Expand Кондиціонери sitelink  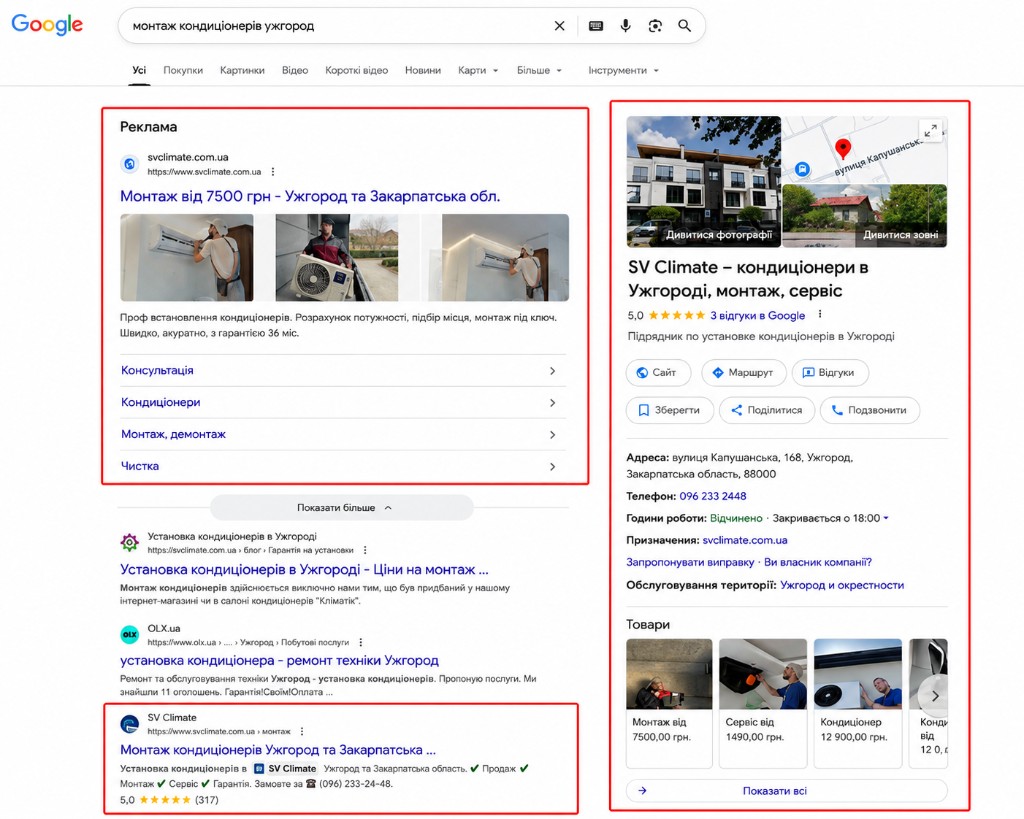pos(343,402)
